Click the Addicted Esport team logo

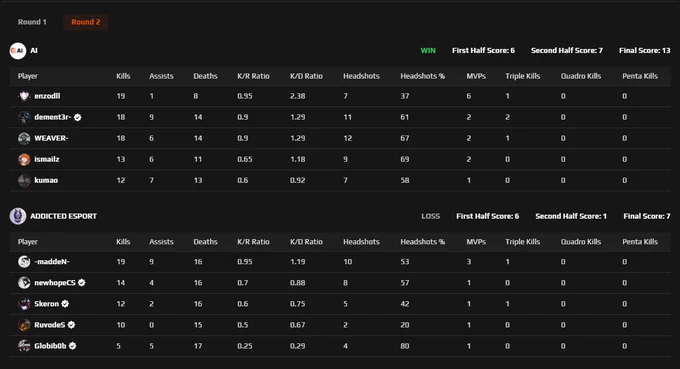point(18,216)
